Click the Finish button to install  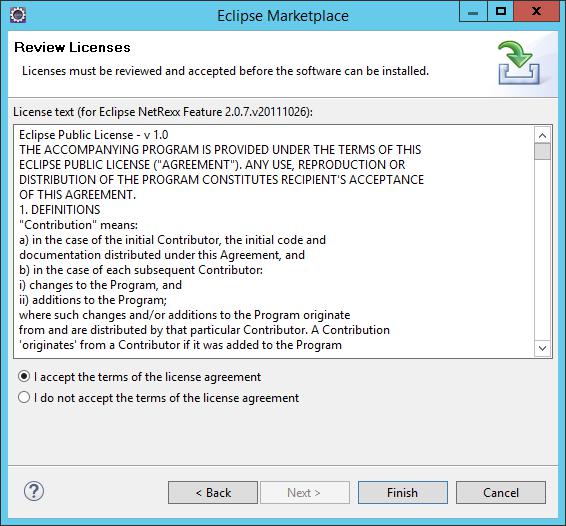click(x=403, y=492)
